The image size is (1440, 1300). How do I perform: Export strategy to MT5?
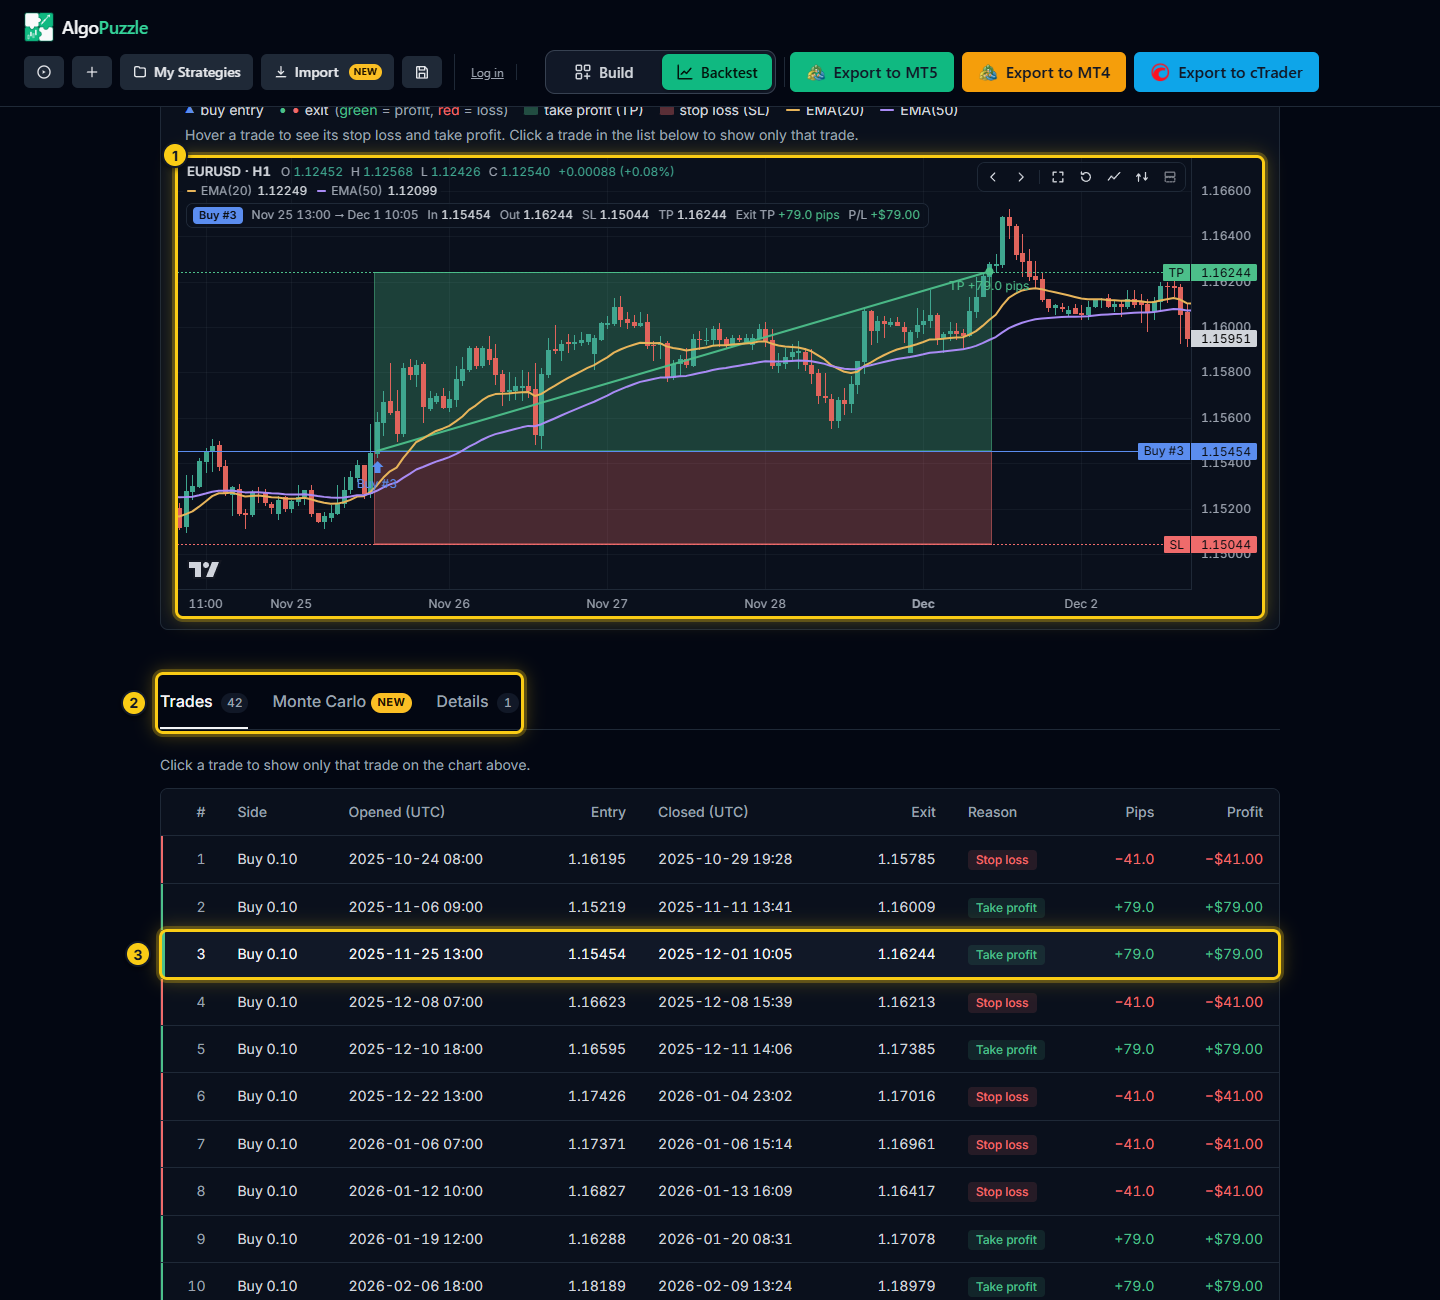click(872, 72)
